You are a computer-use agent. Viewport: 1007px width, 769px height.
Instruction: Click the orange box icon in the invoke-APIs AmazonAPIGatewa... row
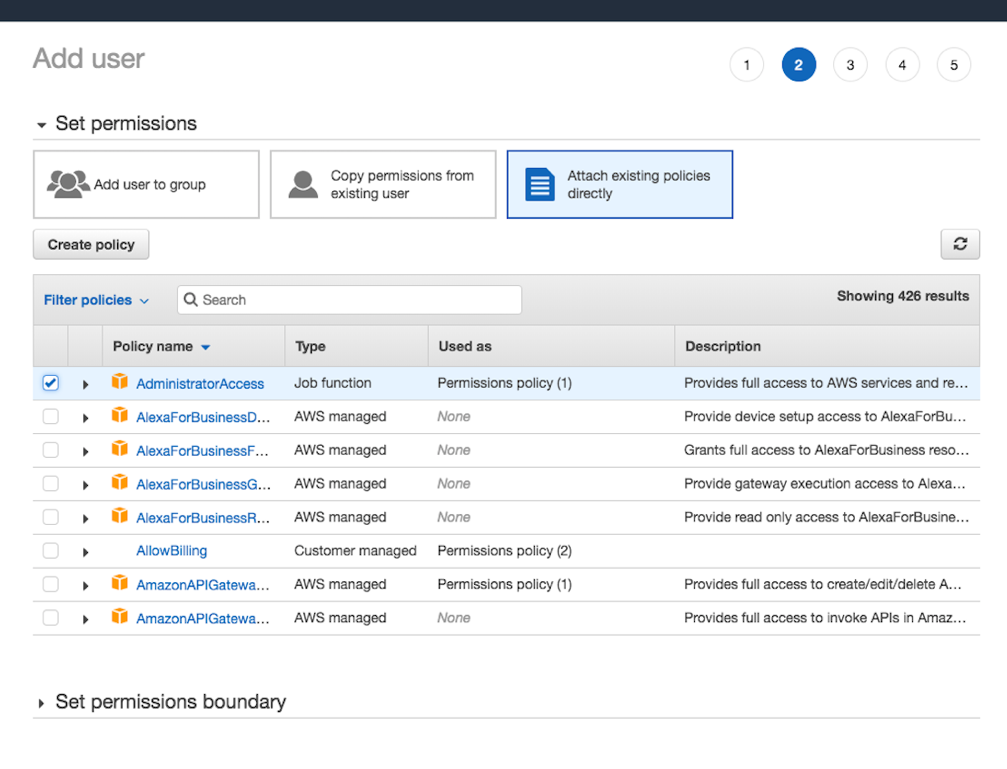[119, 616]
